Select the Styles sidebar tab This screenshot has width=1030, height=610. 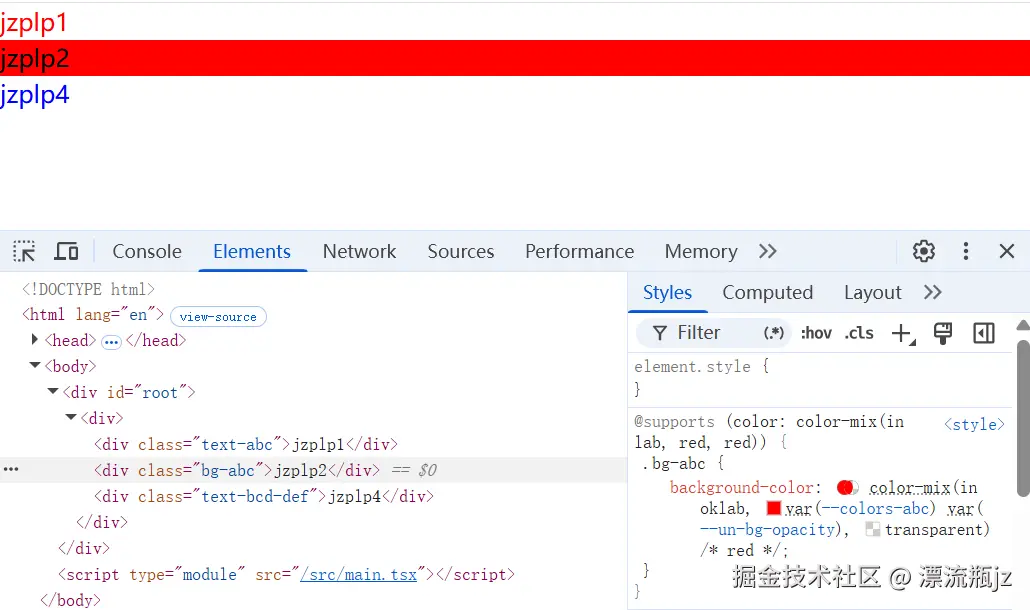[667, 292]
